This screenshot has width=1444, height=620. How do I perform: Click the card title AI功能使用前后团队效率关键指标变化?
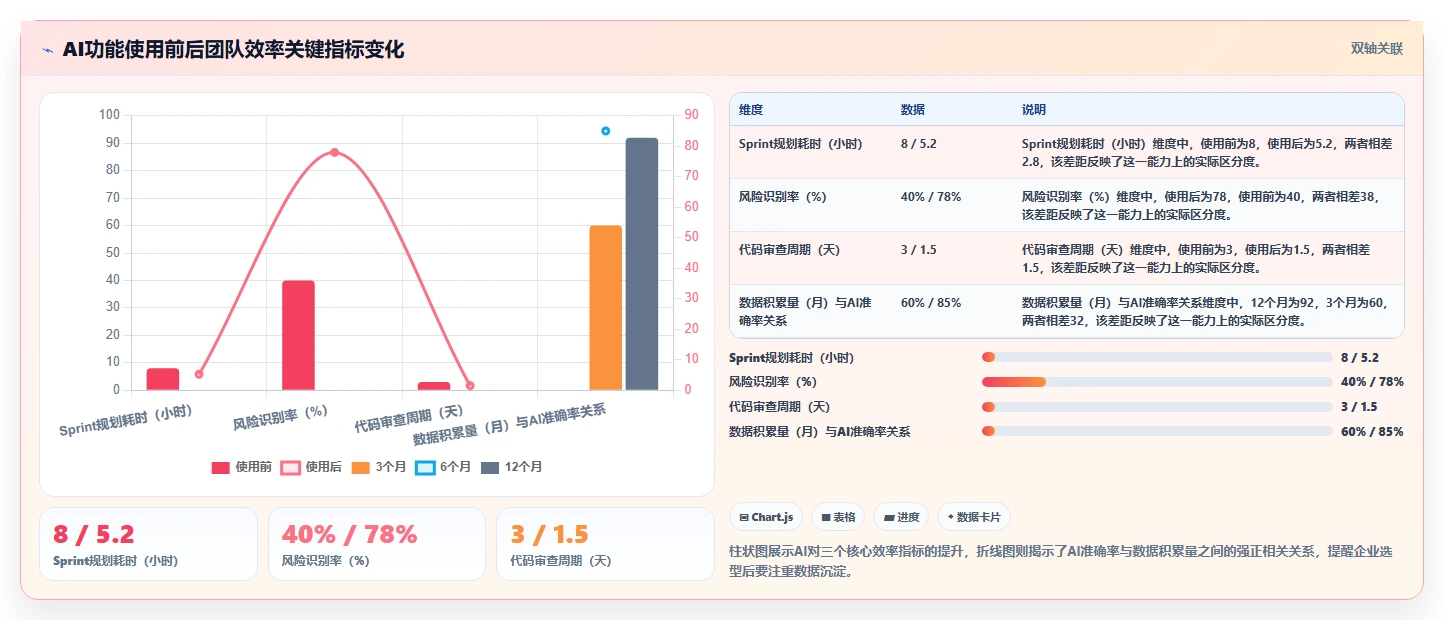(x=233, y=49)
